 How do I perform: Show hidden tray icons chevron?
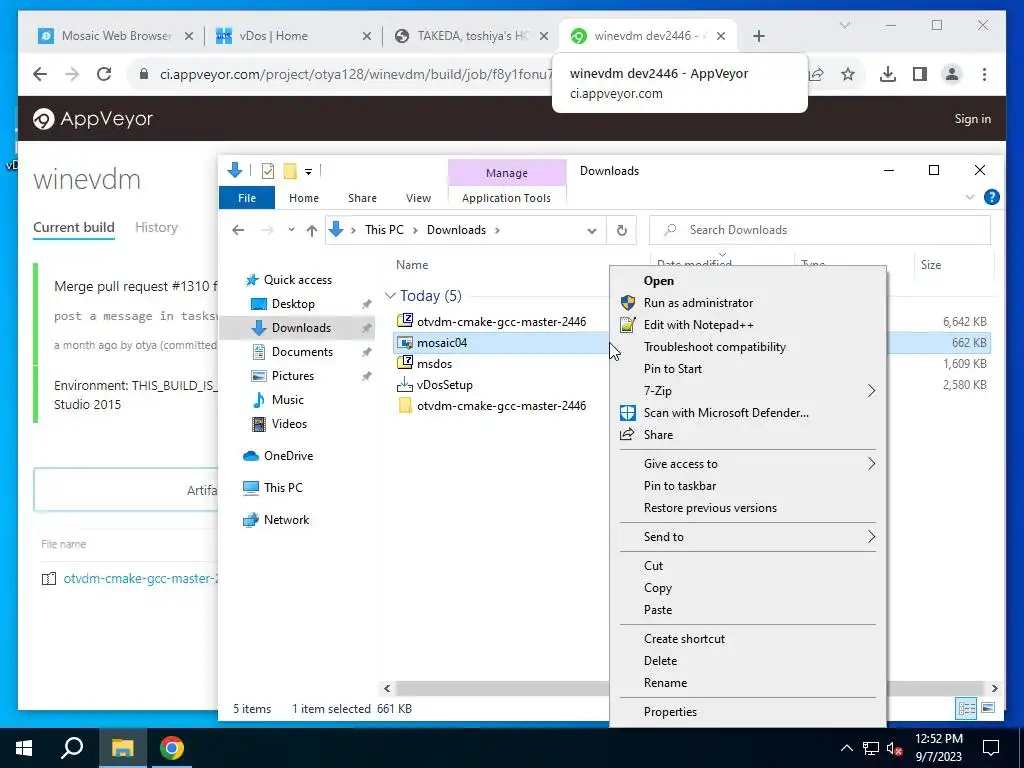(x=846, y=748)
